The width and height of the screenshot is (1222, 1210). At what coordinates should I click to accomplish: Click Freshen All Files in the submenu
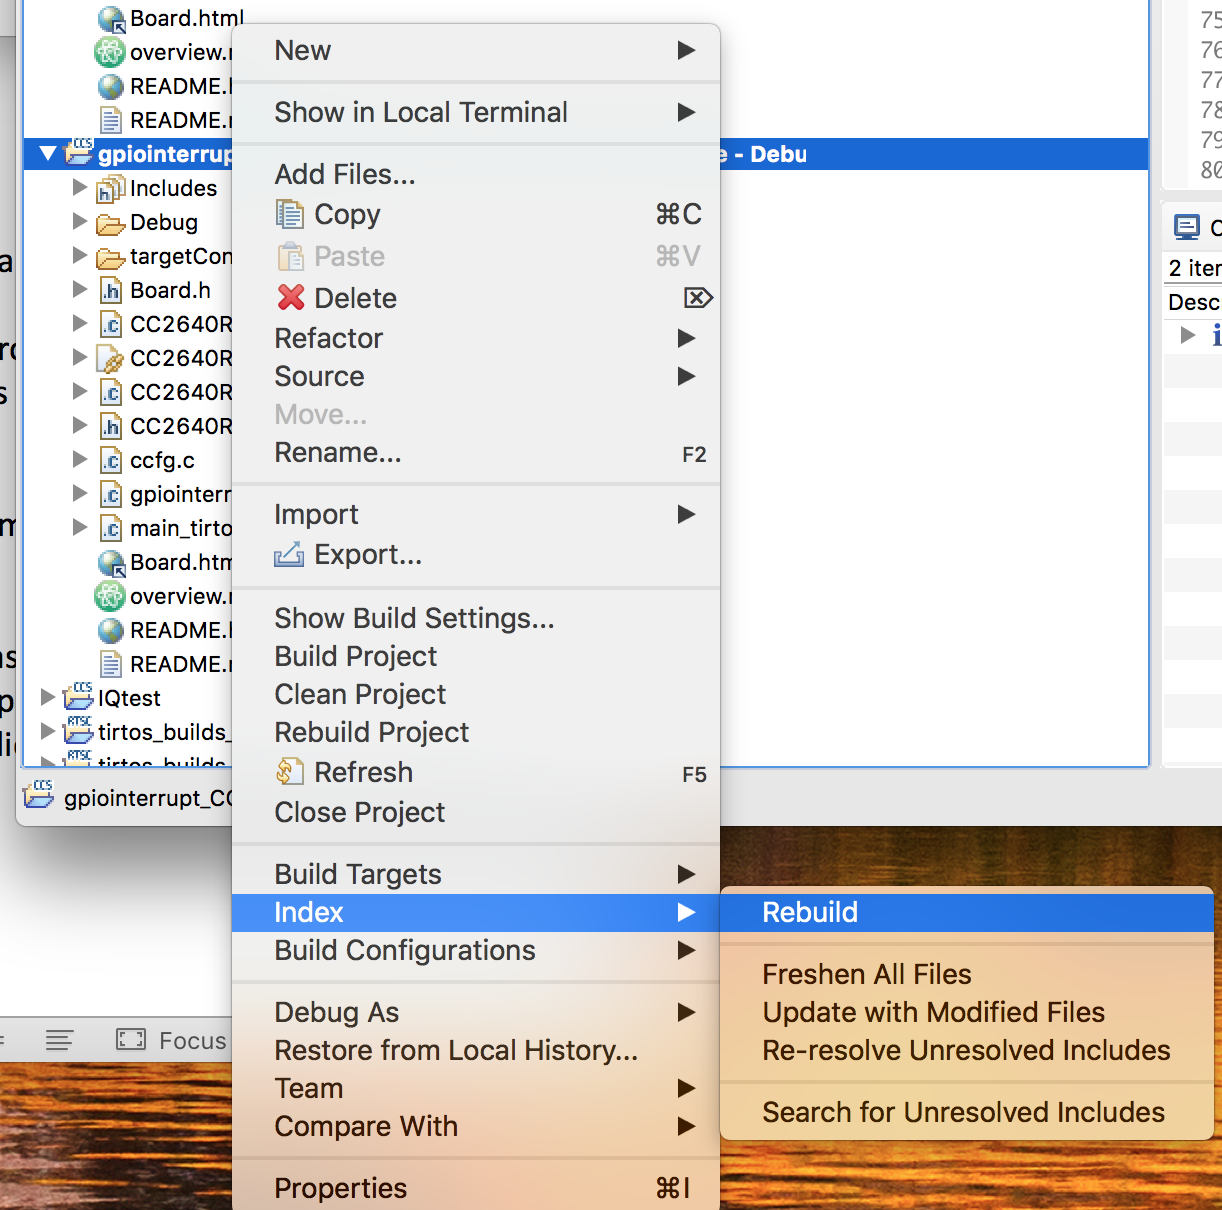pos(867,973)
